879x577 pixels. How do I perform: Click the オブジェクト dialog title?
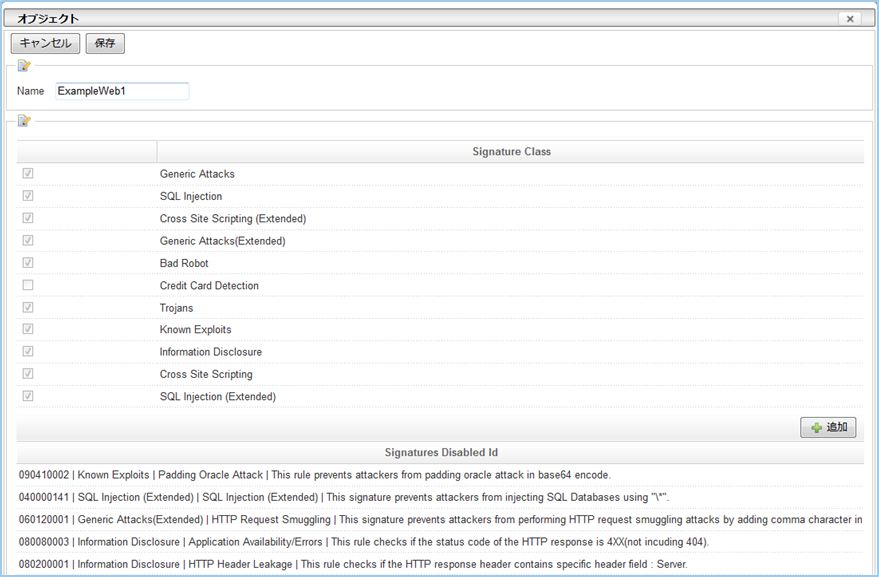coord(48,19)
